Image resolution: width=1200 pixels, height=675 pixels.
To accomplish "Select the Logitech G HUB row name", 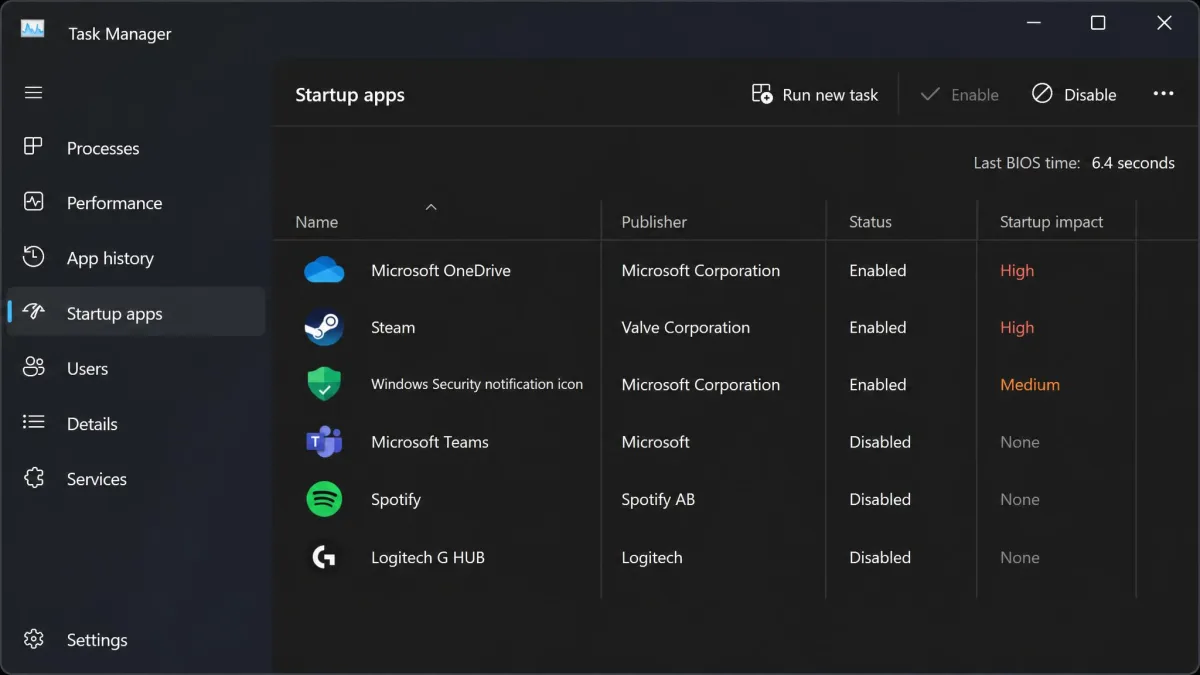I will coord(428,557).
